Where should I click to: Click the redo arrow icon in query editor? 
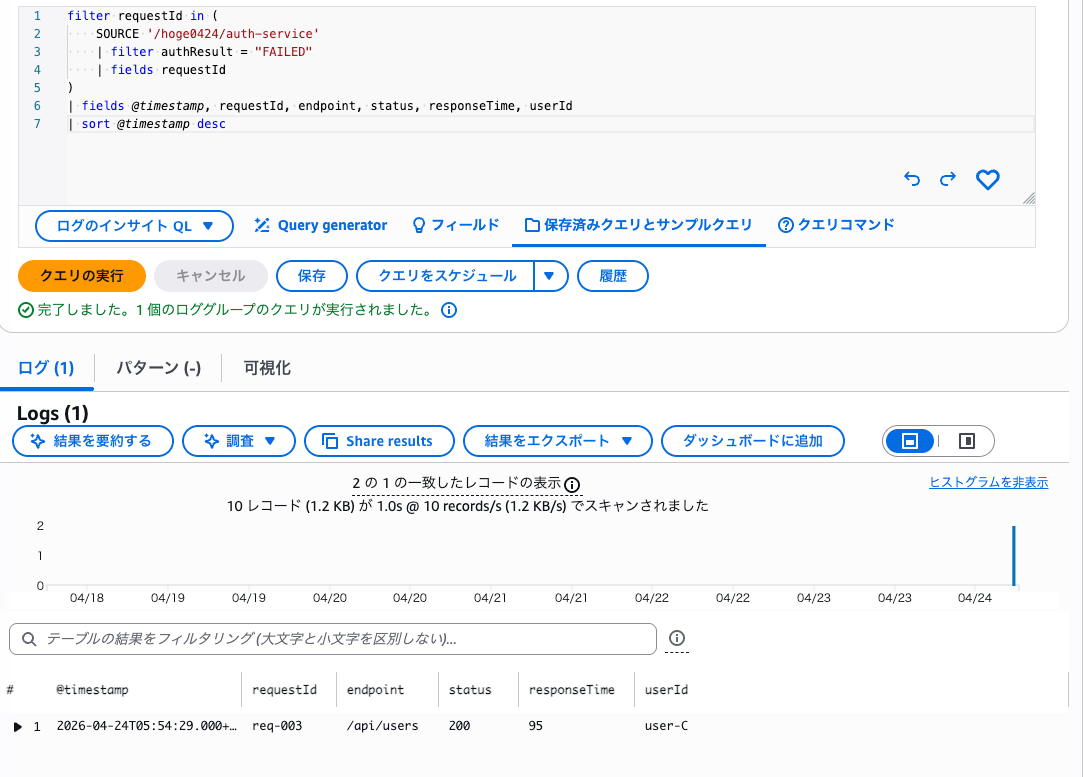click(948, 180)
